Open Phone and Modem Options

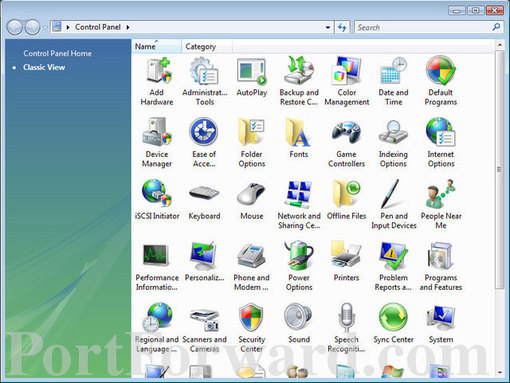(x=252, y=266)
